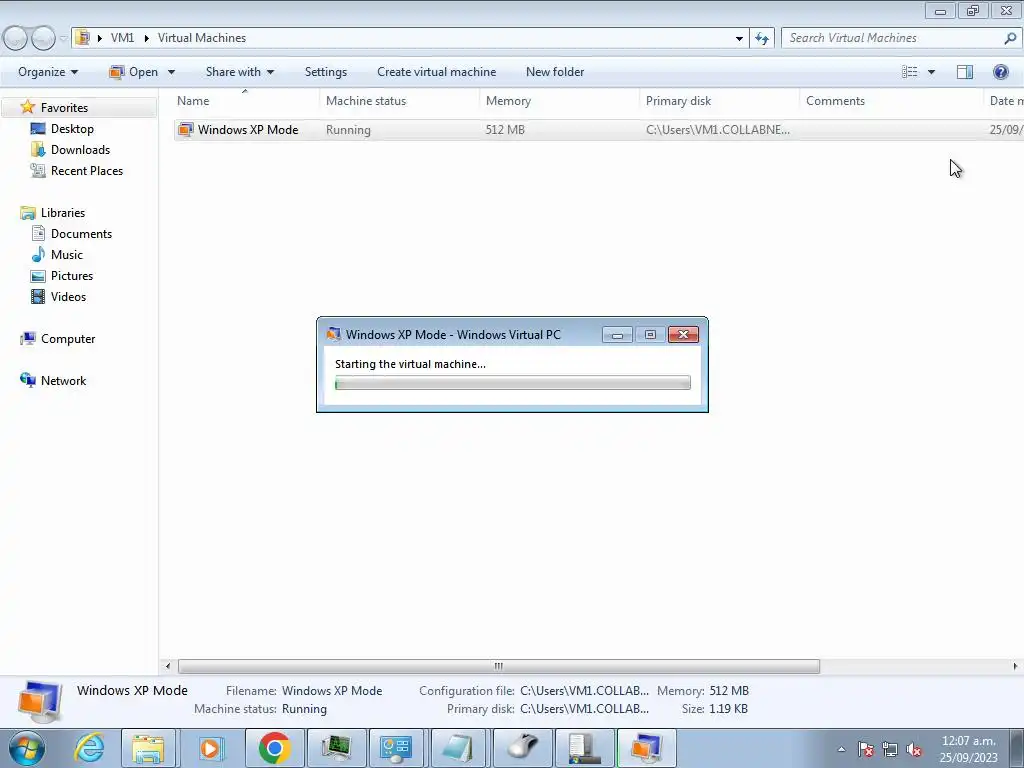Expand the arrow before VM1 in the address bar
The height and width of the screenshot is (768, 1024).
pyautogui.click(x=100, y=38)
